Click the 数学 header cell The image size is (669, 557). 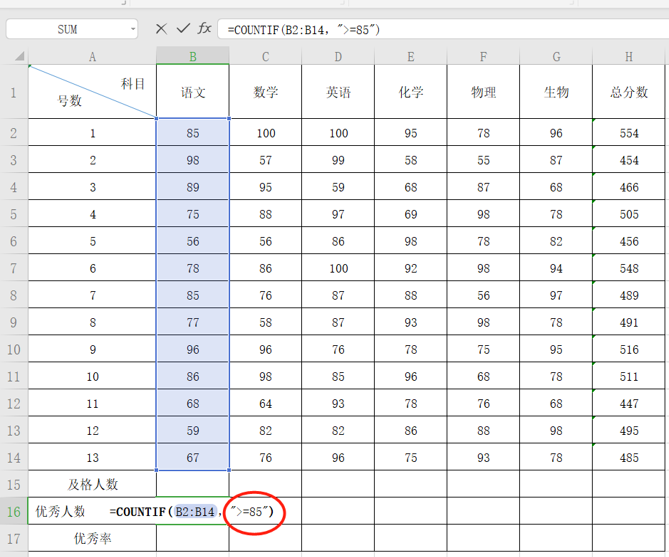coord(265,92)
